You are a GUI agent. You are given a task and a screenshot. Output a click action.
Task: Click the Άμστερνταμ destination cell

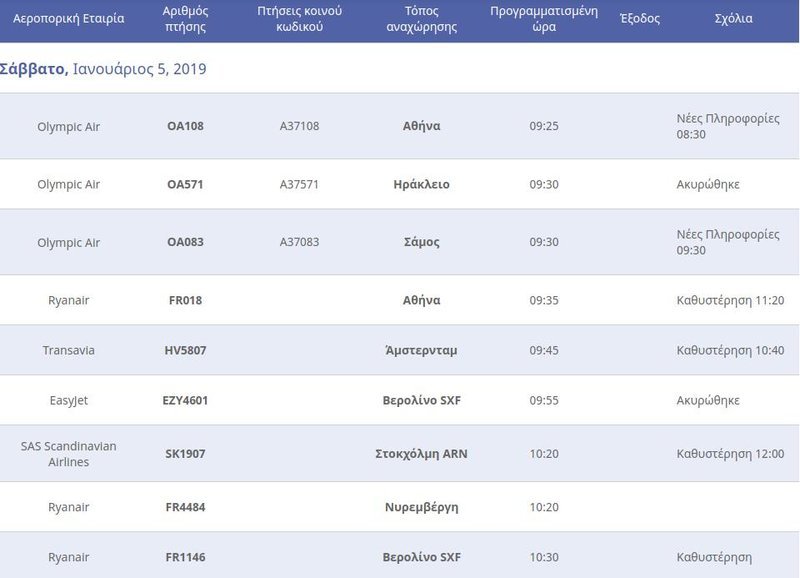(x=422, y=351)
